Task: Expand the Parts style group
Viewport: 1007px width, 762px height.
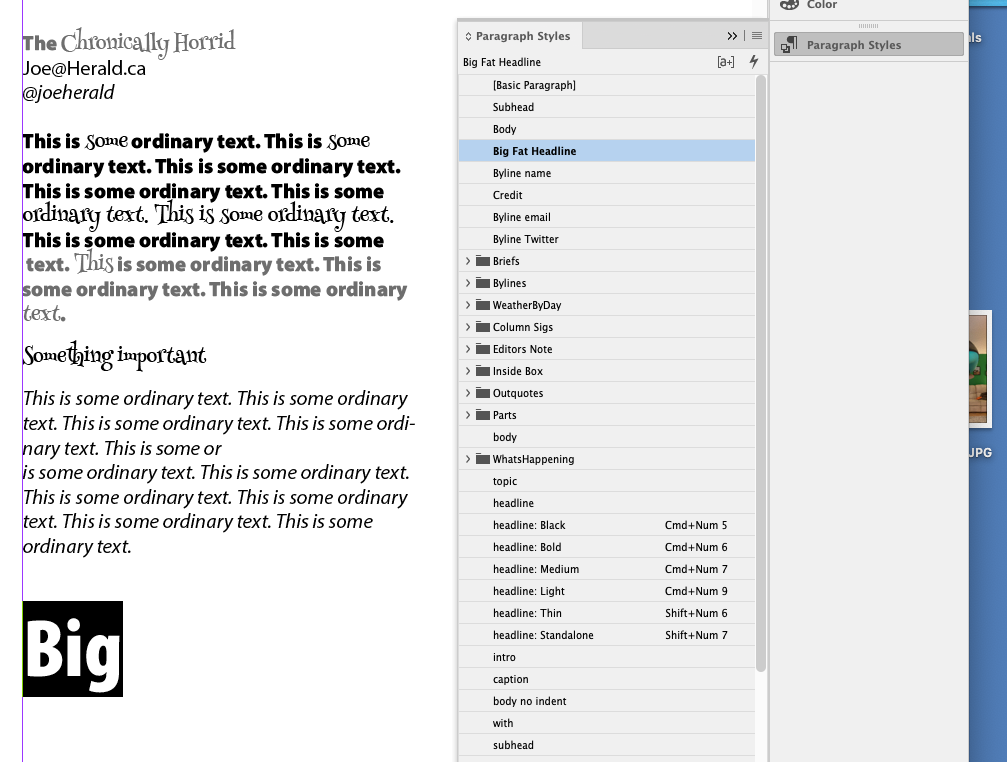Action: click(x=468, y=415)
